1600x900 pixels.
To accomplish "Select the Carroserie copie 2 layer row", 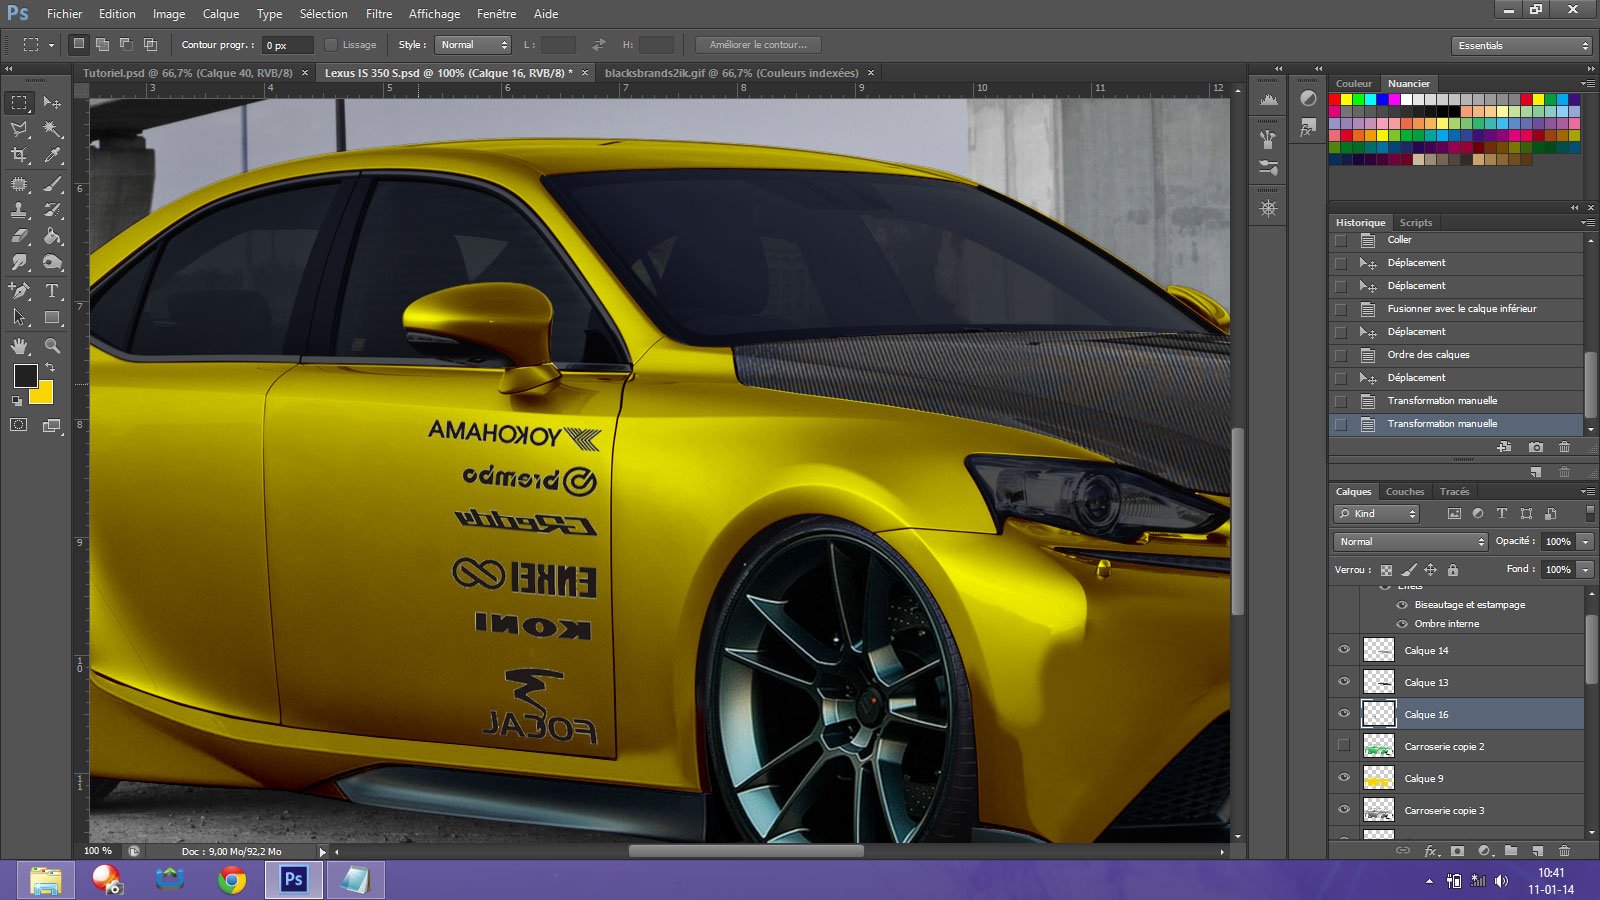I will click(1457, 746).
